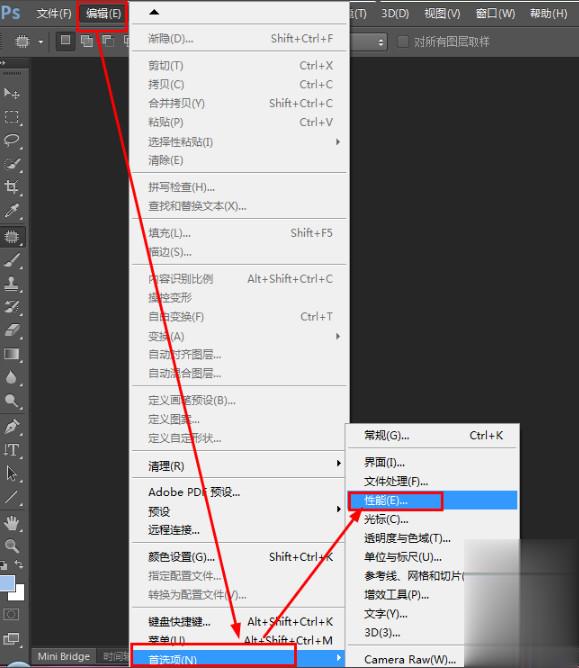The height and width of the screenshot is (668, 579).
Task: Select the Path Selection tool
Action: tap(11, 473)
